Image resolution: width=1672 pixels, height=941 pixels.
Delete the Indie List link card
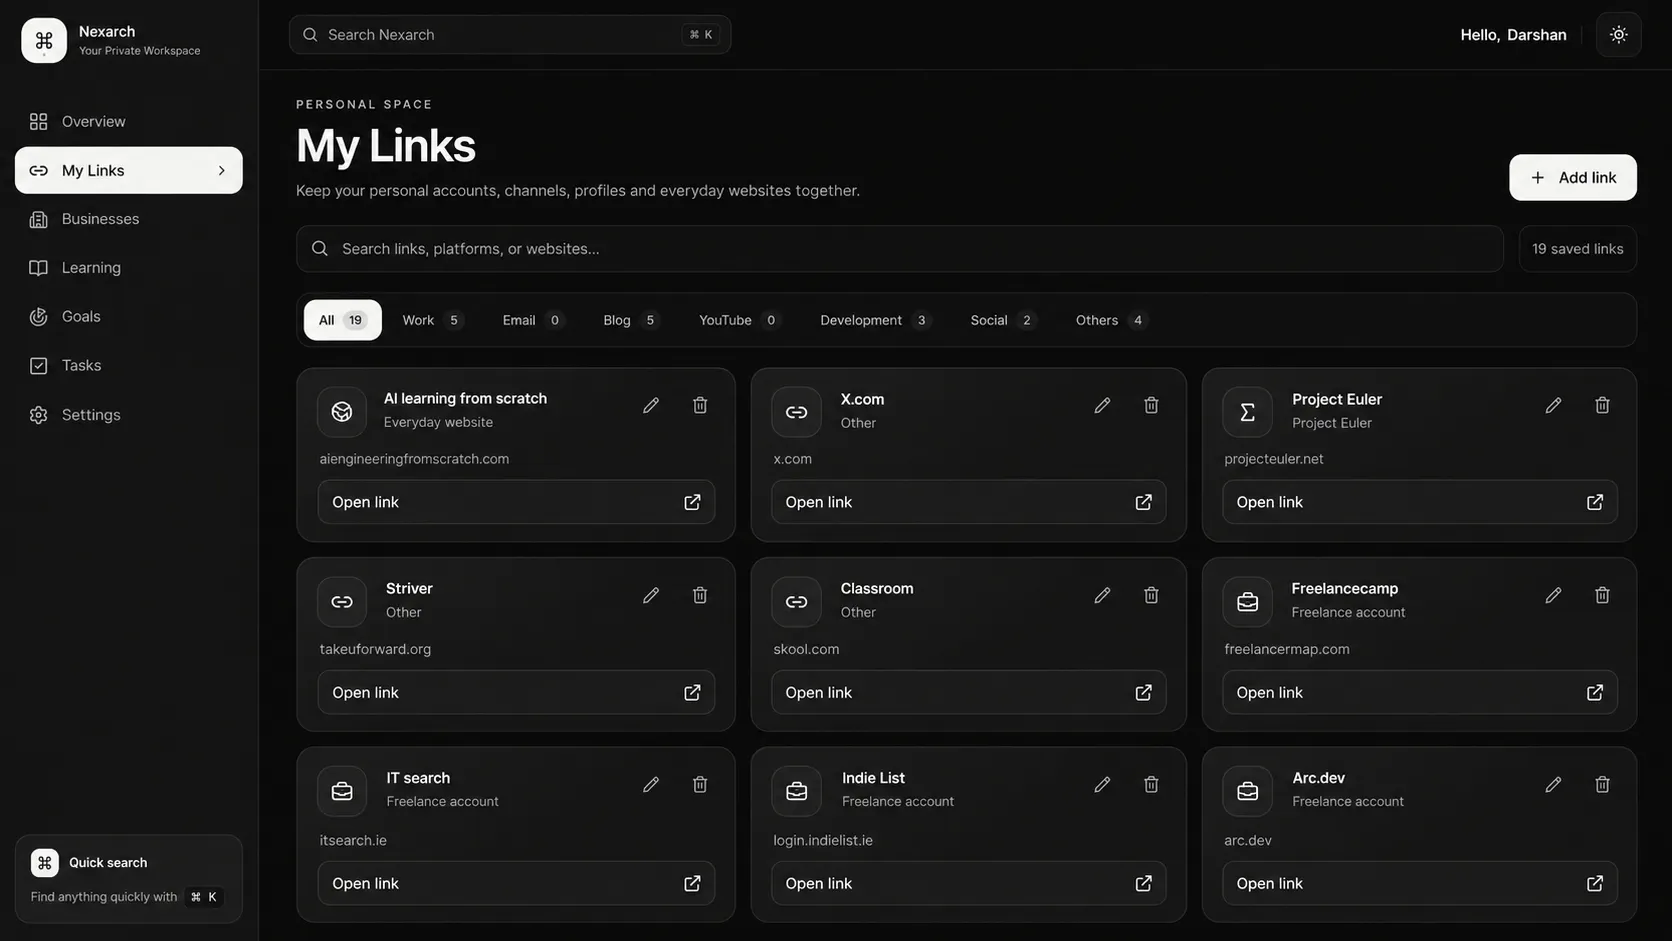pyautogui.click(x=1151, y=785)
